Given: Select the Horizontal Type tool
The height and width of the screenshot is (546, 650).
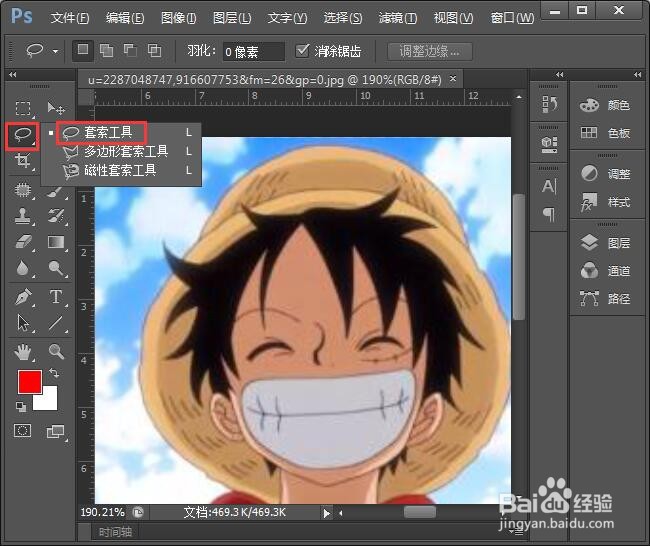Looking at the screenshot, I should point(56,297).
